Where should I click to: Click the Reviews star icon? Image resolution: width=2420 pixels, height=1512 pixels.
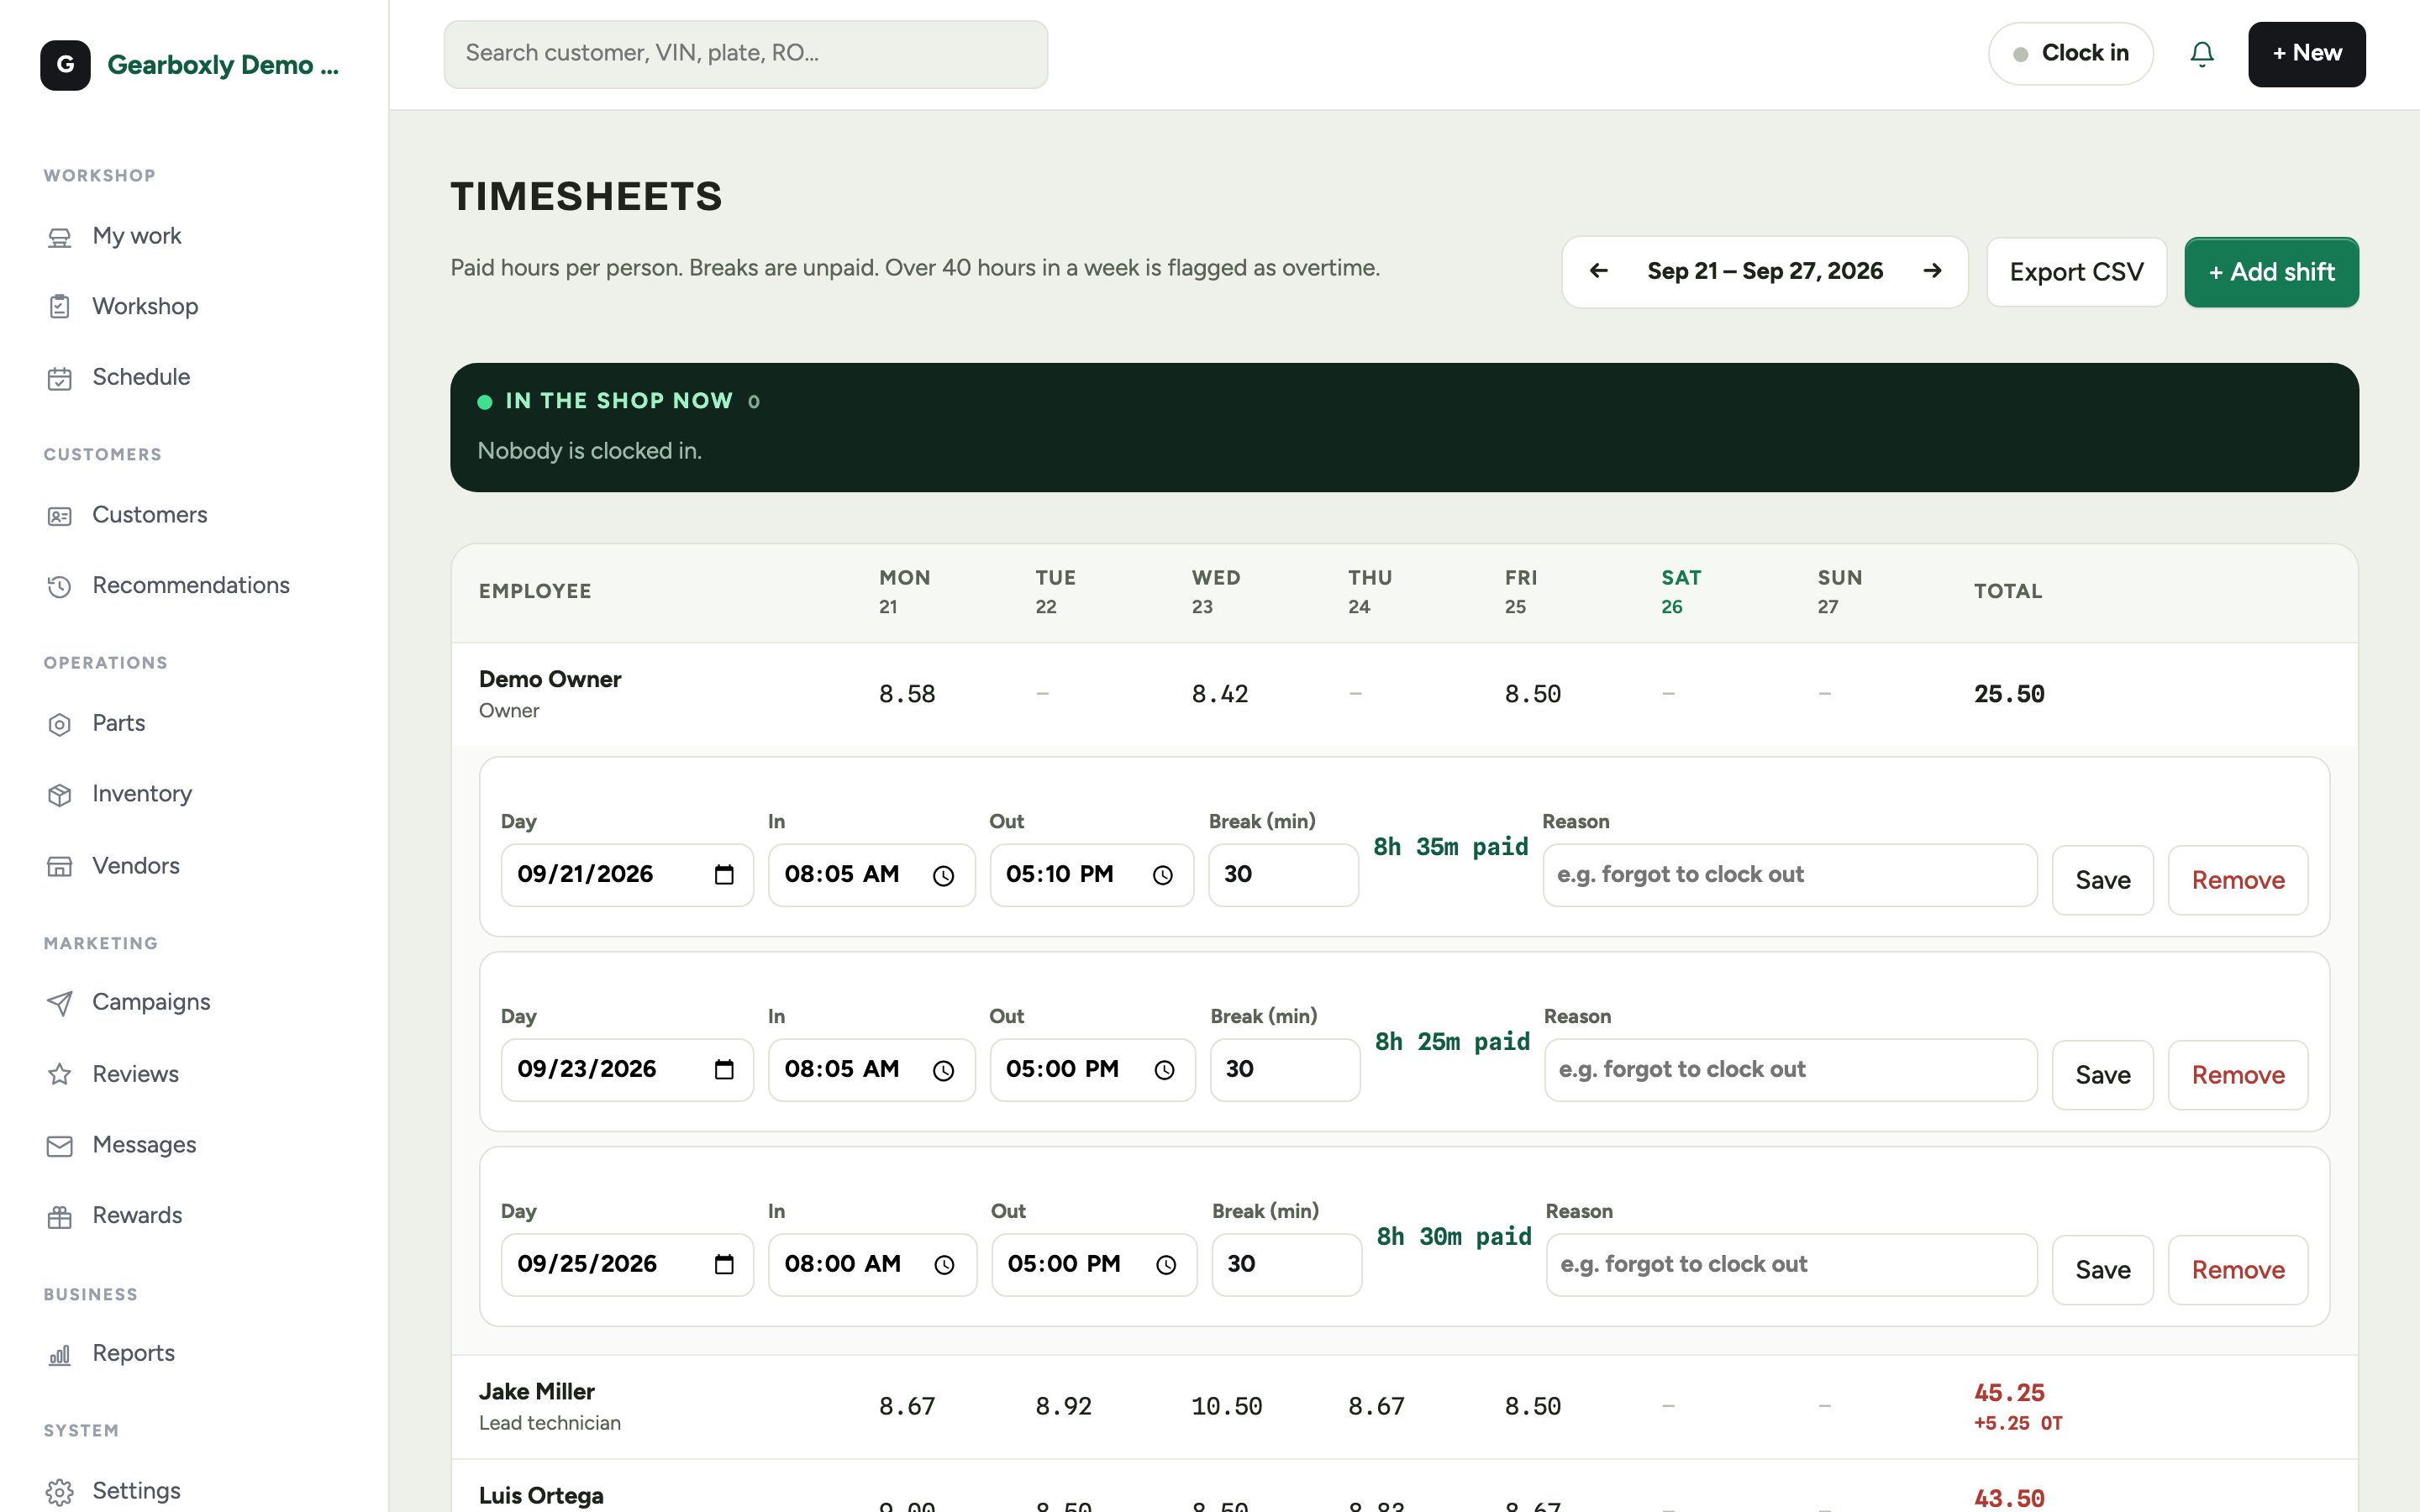(x=60, y=1075)
